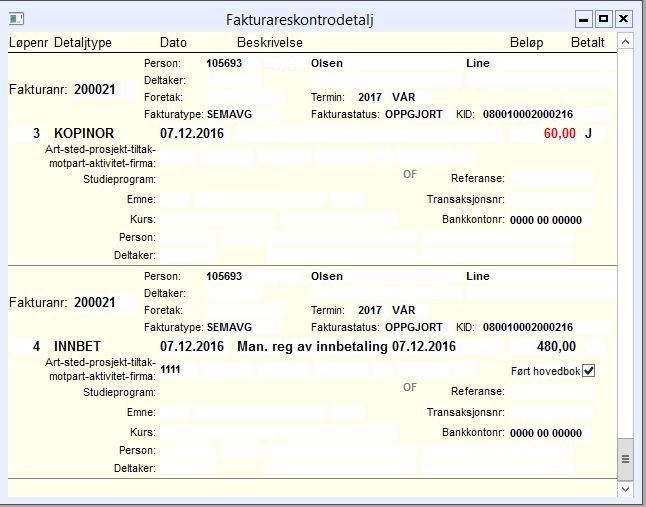The image size is (646, 507).
Task: Click Fakturastatus OPPGJORT in INNBET record
Action: (x=414, y=327)
